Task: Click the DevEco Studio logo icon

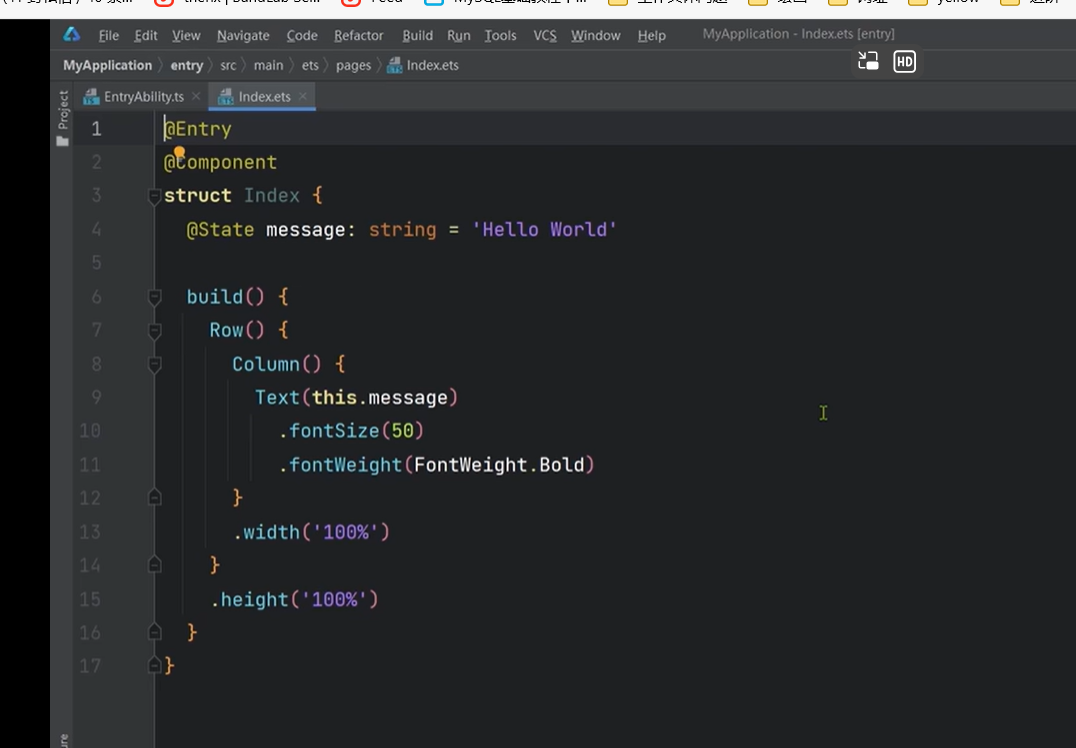Action: 72,35
